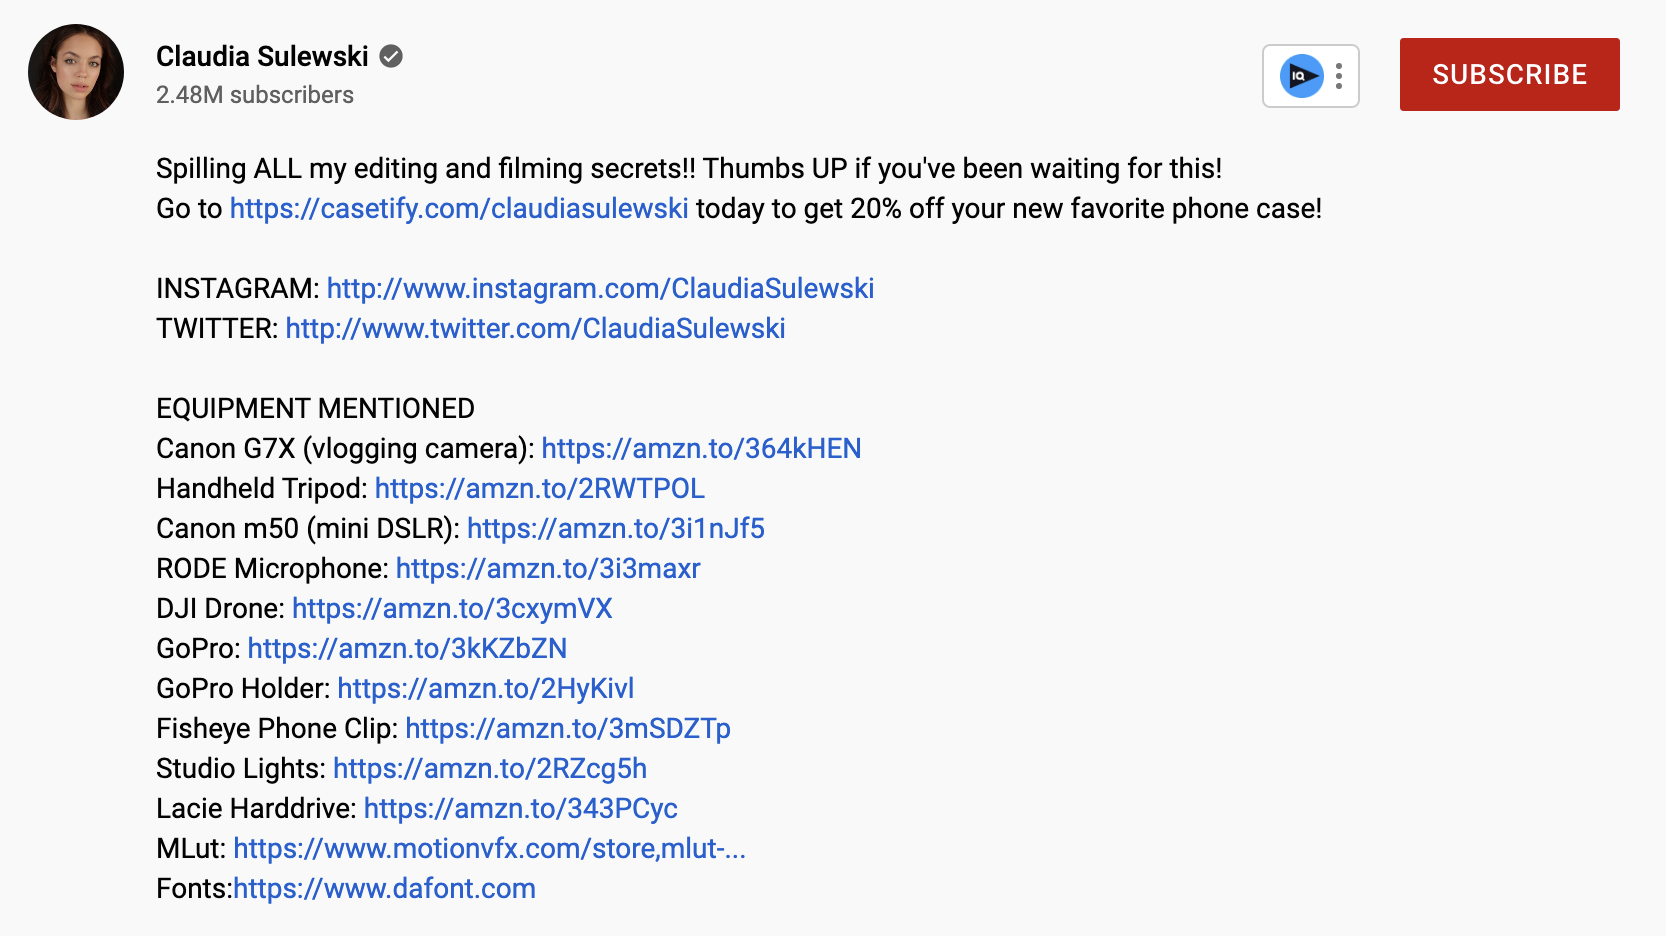Open the GoPro Holder Amazon link

click(x=486, y=688)
